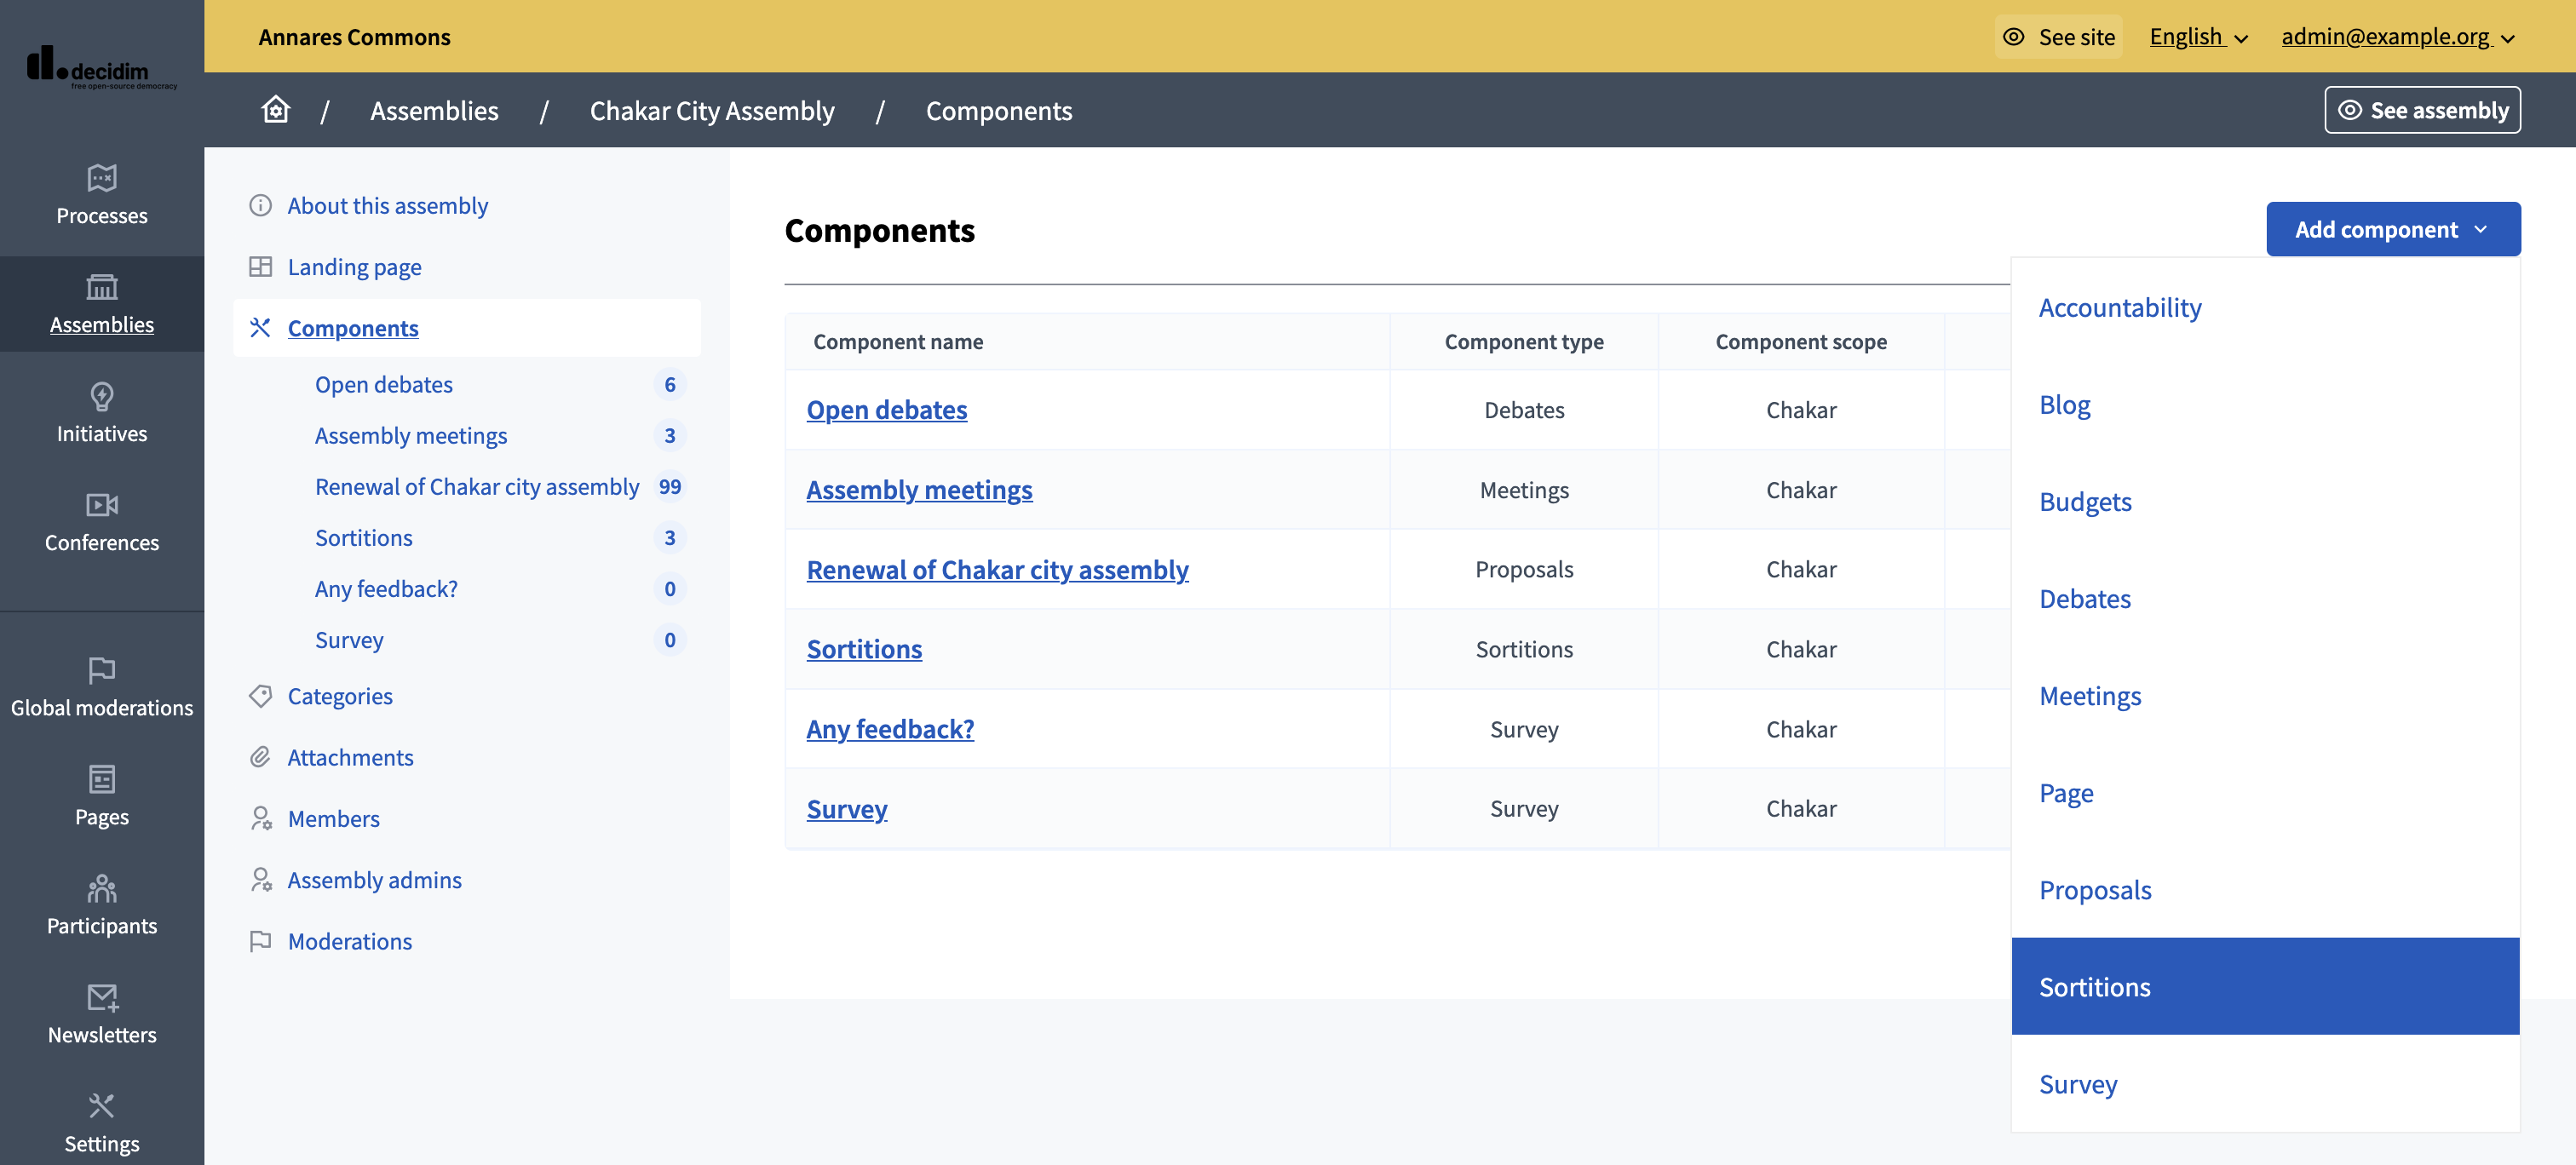2576x1165 pixels.
Task: Choose Accountability in the Add component menu
Action: coord(2120,307)
